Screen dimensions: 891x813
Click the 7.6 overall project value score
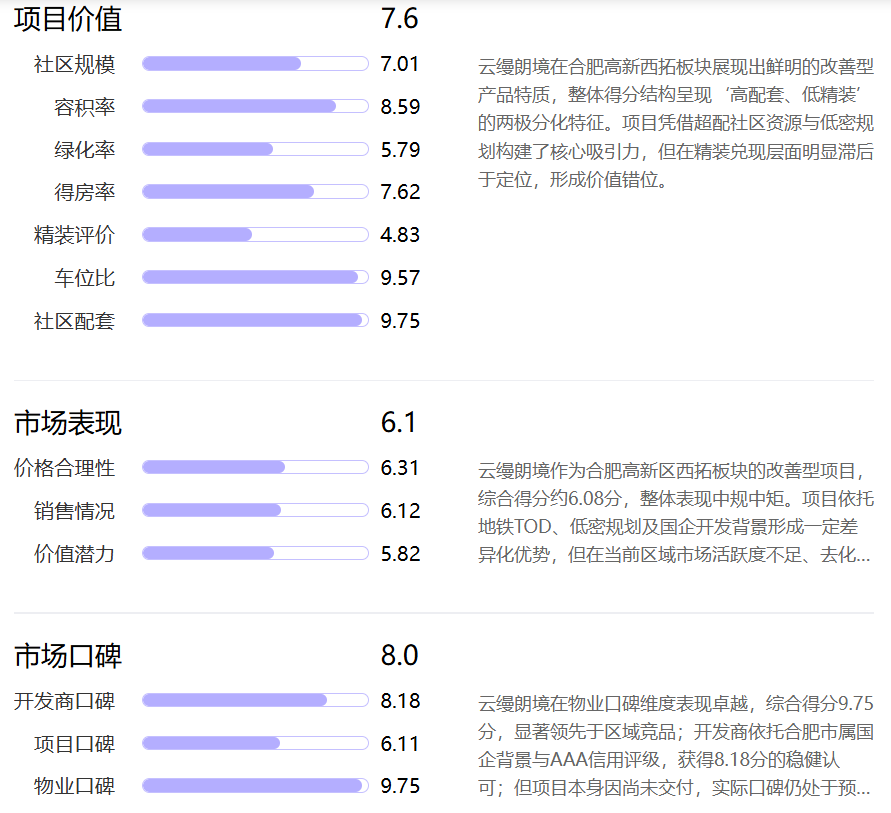[399, 19]
